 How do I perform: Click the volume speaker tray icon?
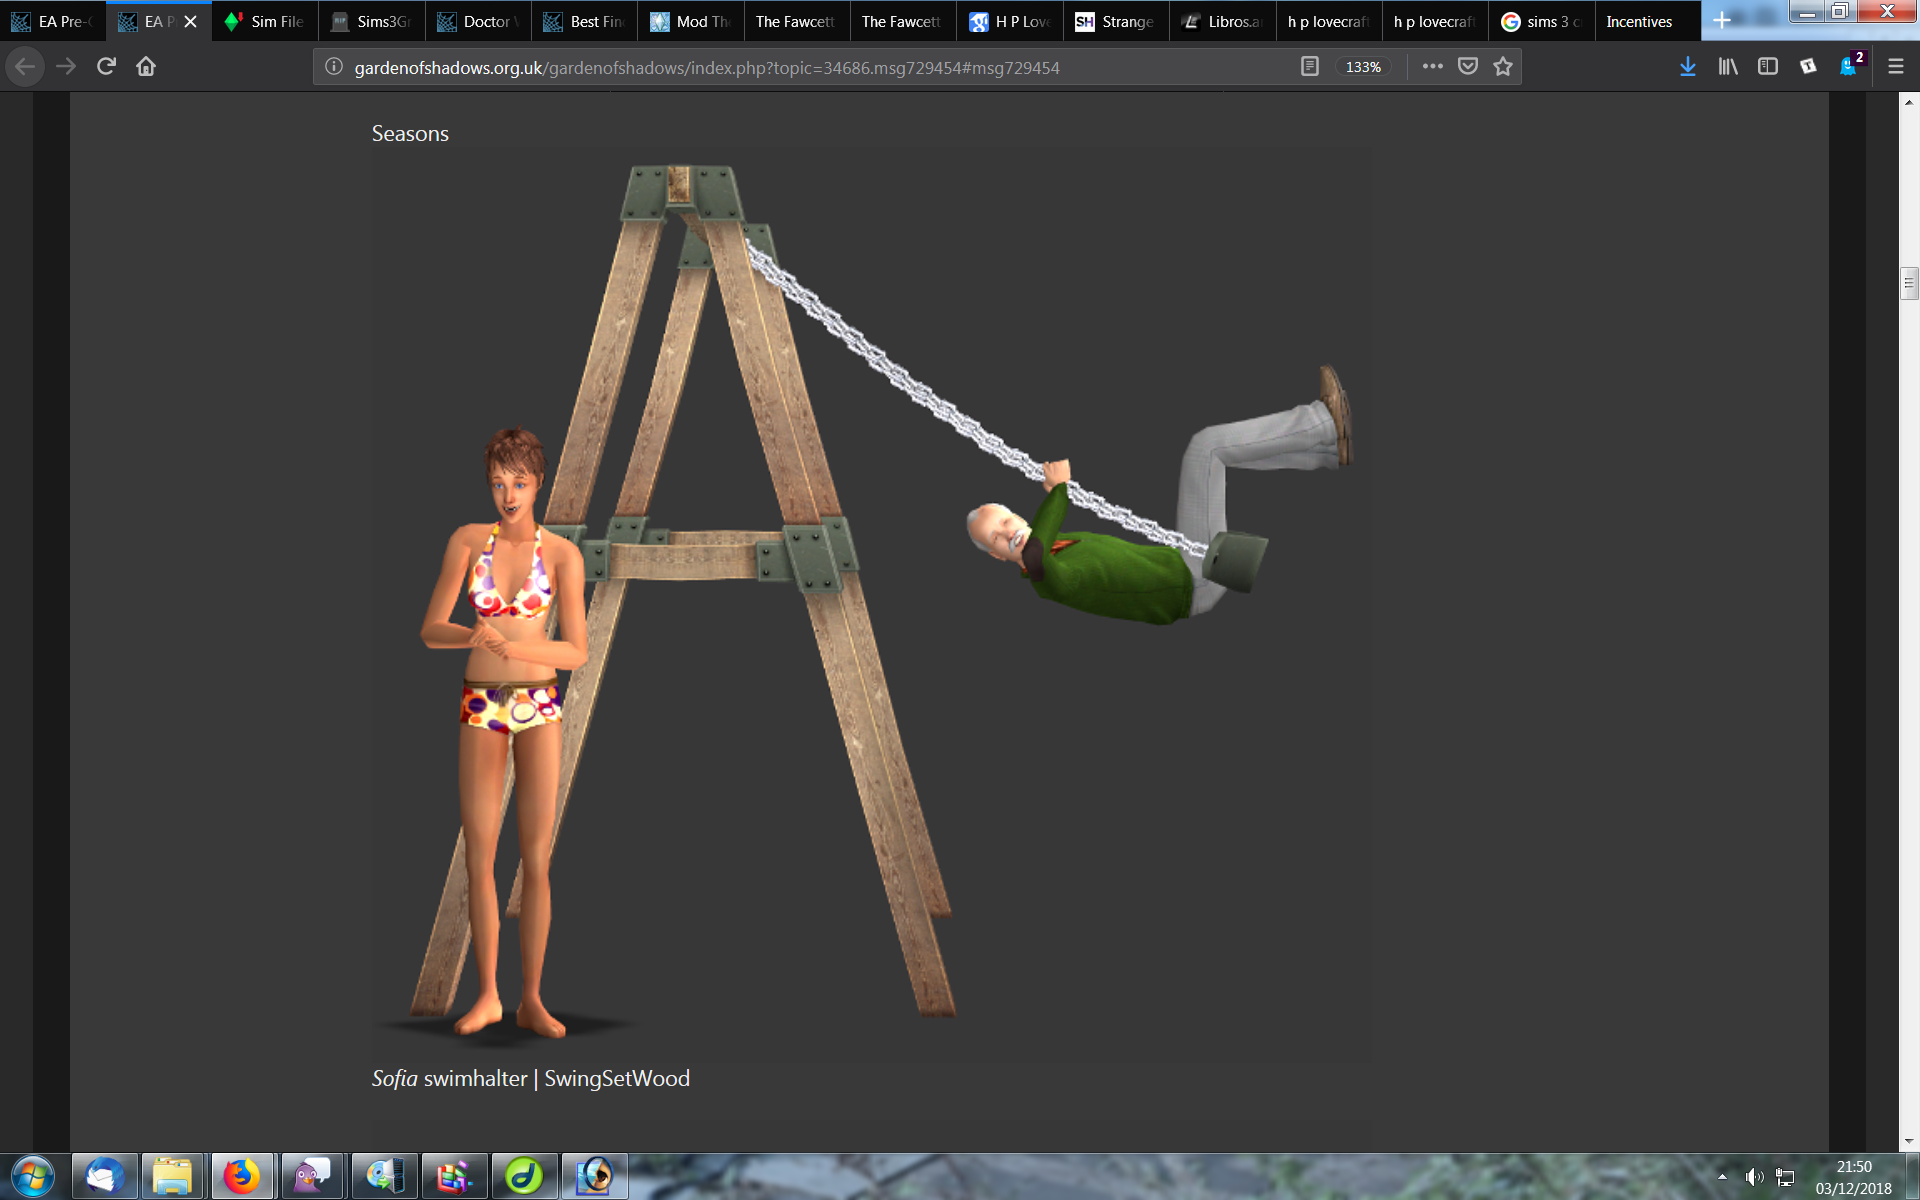[1754, 1177]
